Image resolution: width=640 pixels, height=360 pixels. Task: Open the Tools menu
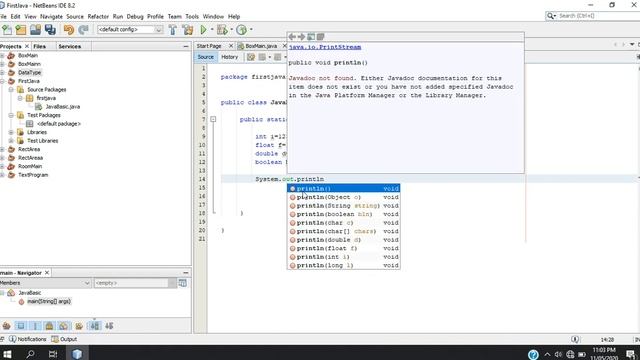click(x=192, y=16)
